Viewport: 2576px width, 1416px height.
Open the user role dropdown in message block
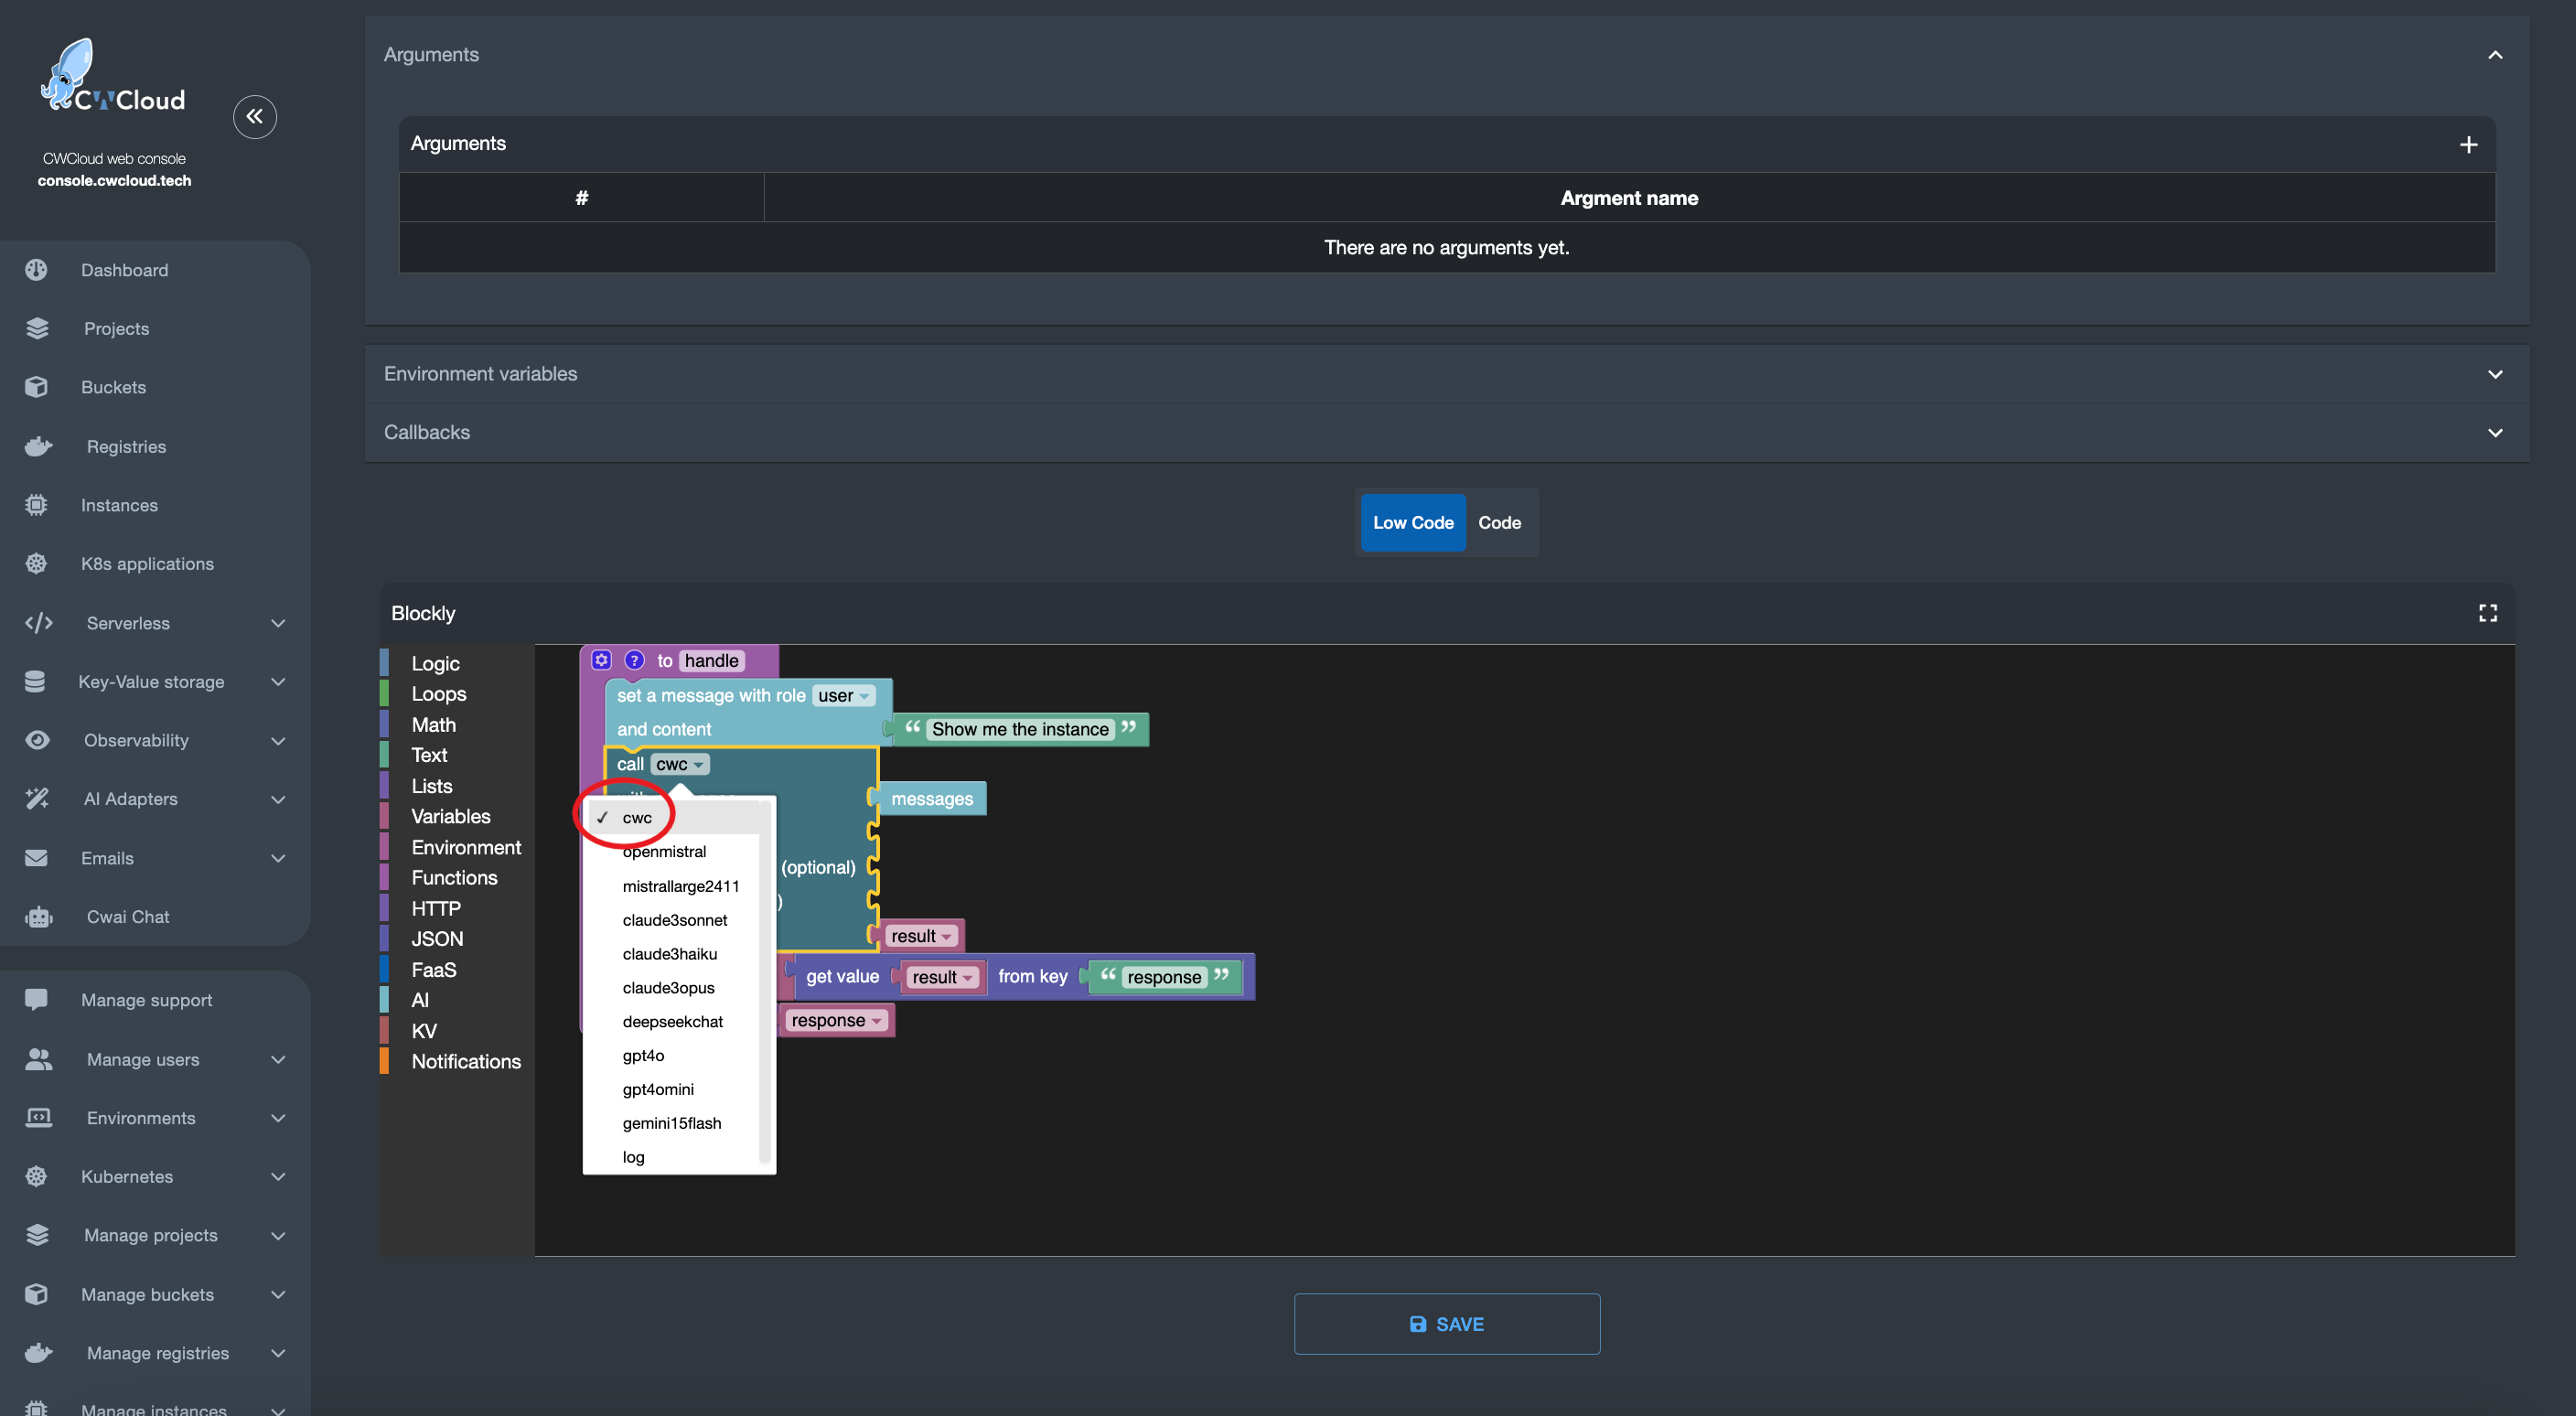[x=844, y=695]
